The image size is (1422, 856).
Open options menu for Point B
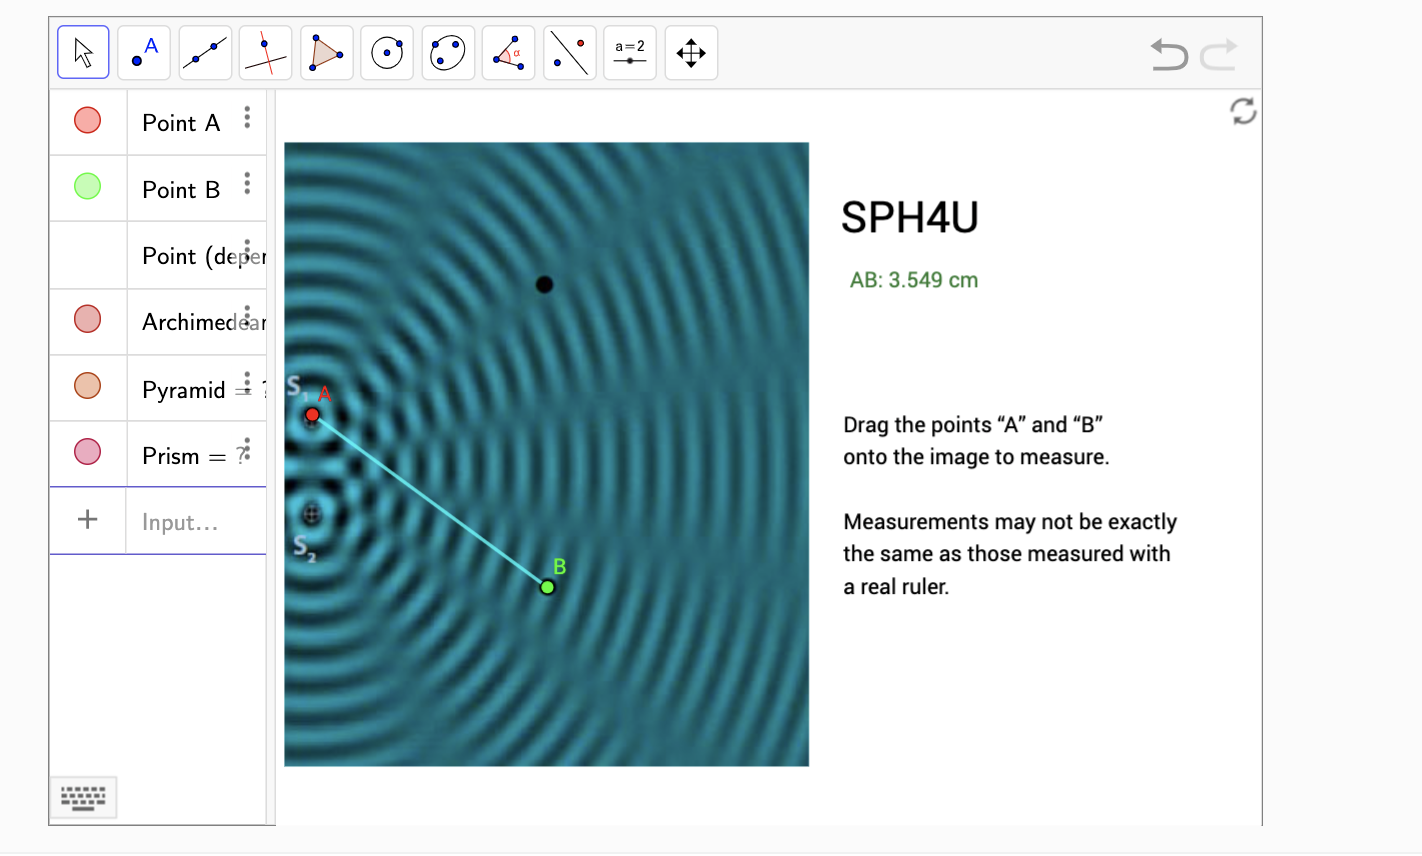tap(247, 184)
